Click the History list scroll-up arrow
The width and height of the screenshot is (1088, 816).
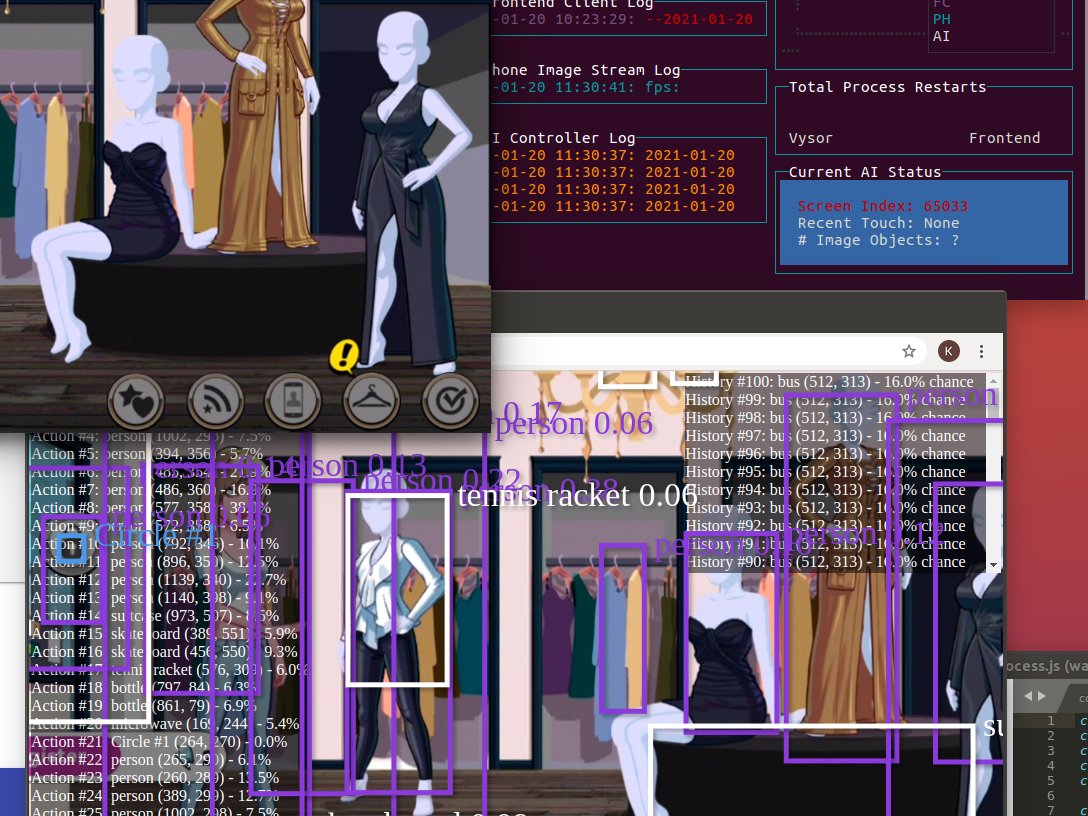993,381
